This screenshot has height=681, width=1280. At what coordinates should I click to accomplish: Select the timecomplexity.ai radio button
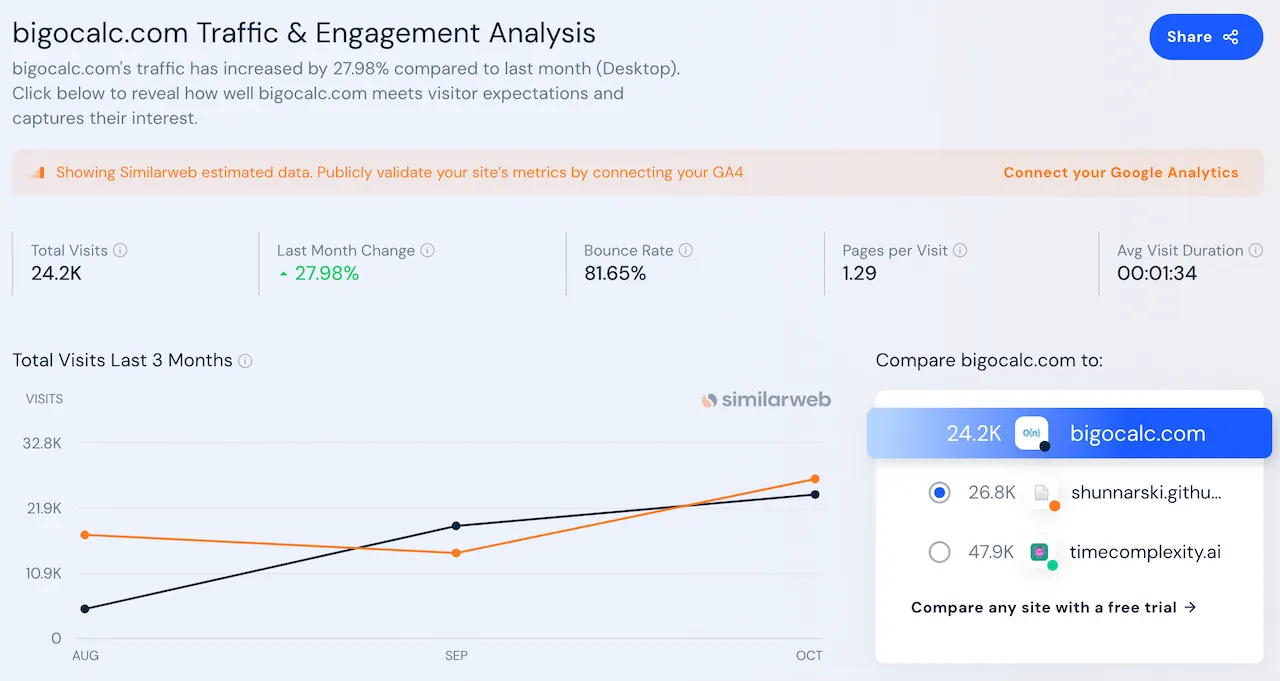click(x=939, y=551)
